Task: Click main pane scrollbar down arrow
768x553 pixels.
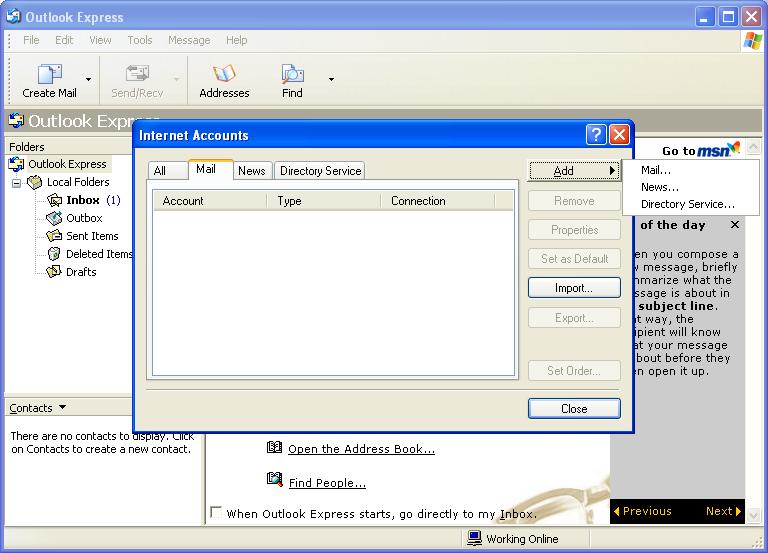Action: pos(753,515)
